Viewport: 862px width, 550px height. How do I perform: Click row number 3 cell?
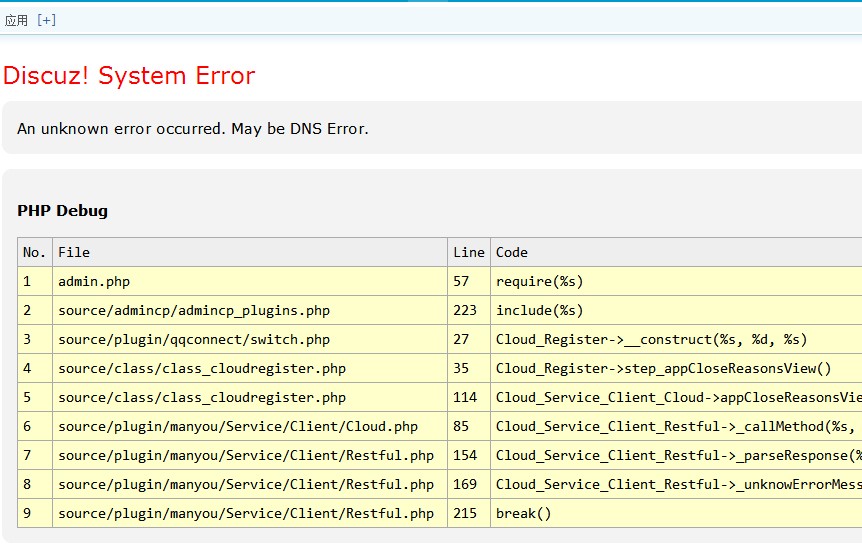click(35, 339)
